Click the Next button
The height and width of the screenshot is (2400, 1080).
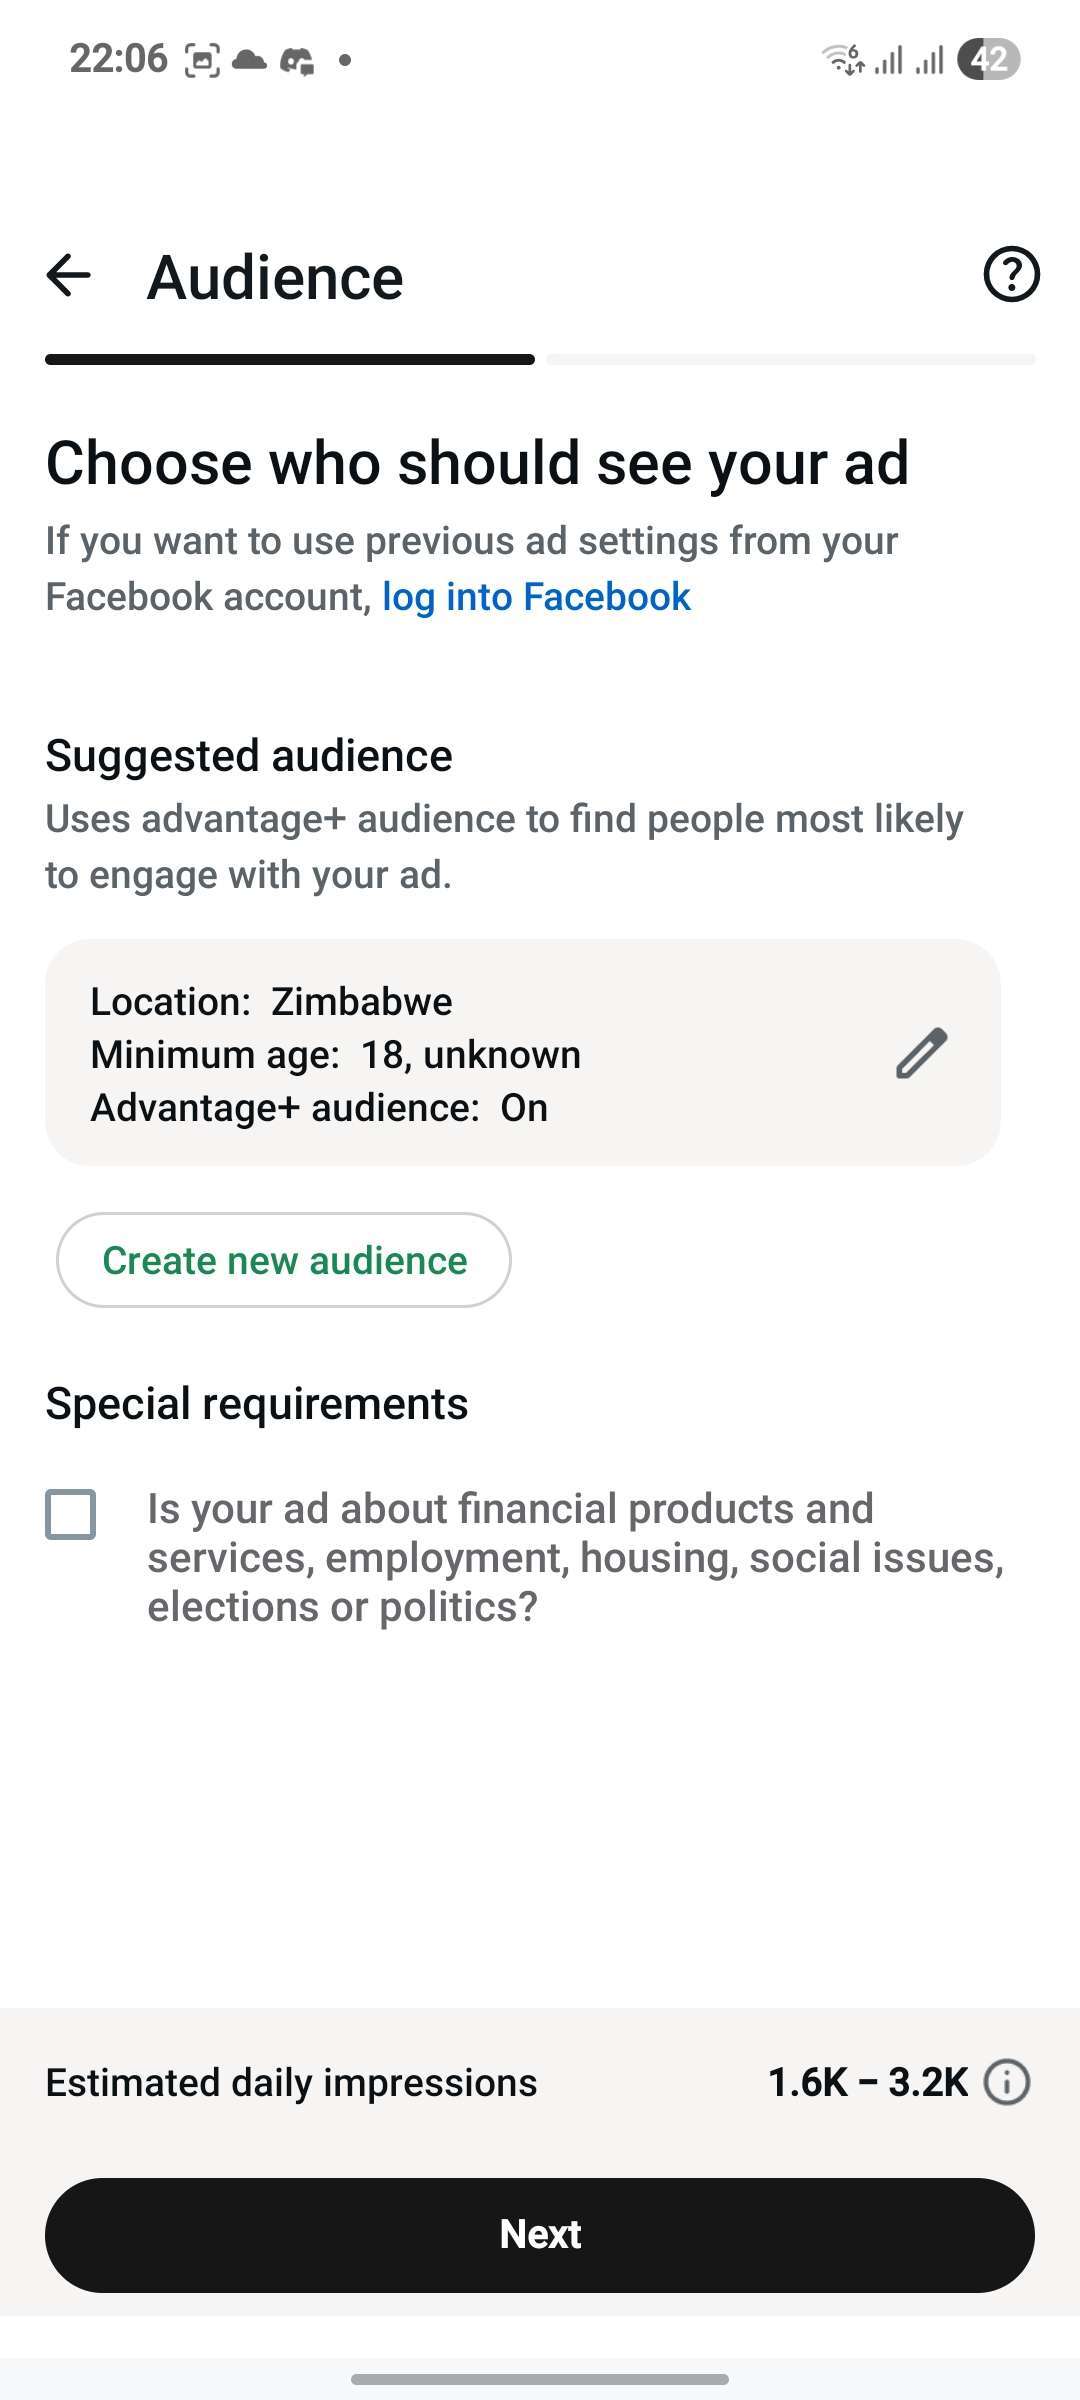[540, 2235]
